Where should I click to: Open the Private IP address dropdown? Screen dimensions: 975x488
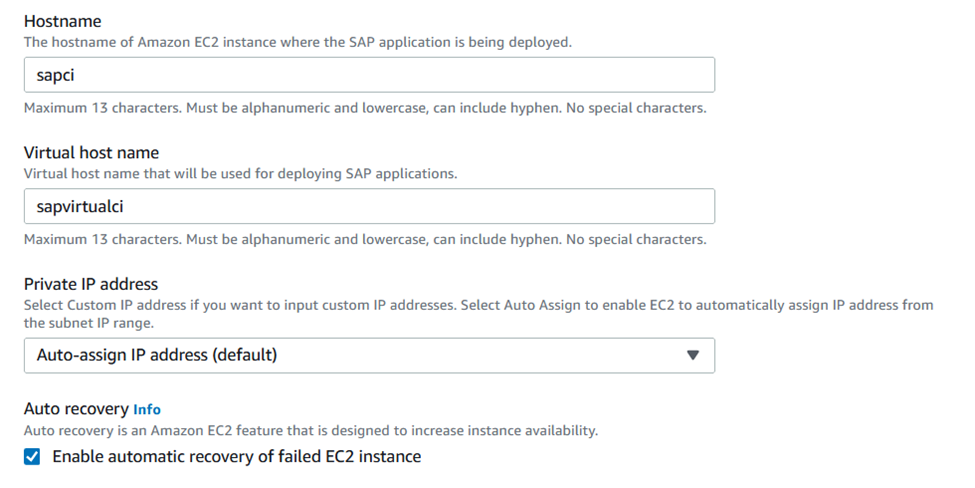(368, 355)
